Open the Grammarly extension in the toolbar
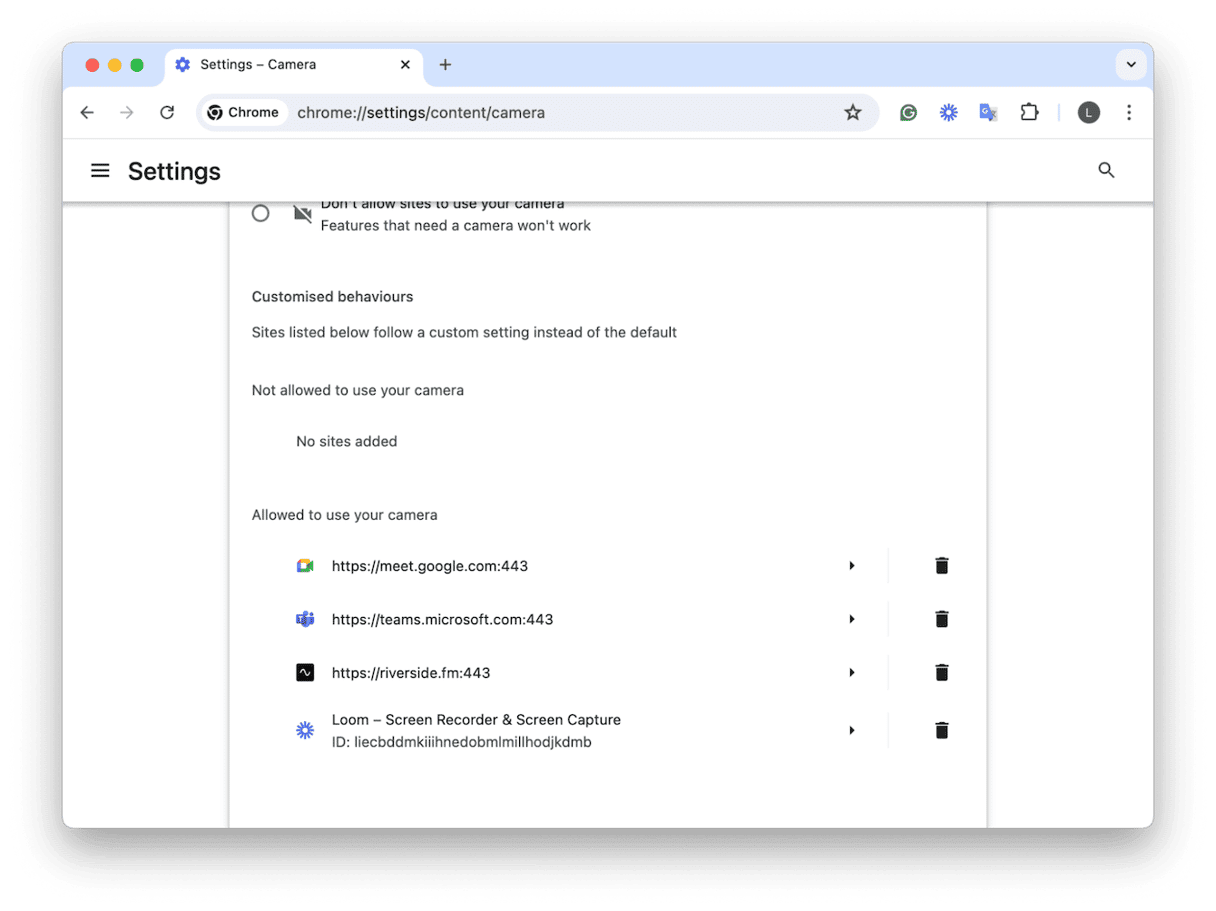1216x911 pixels. 908,112
